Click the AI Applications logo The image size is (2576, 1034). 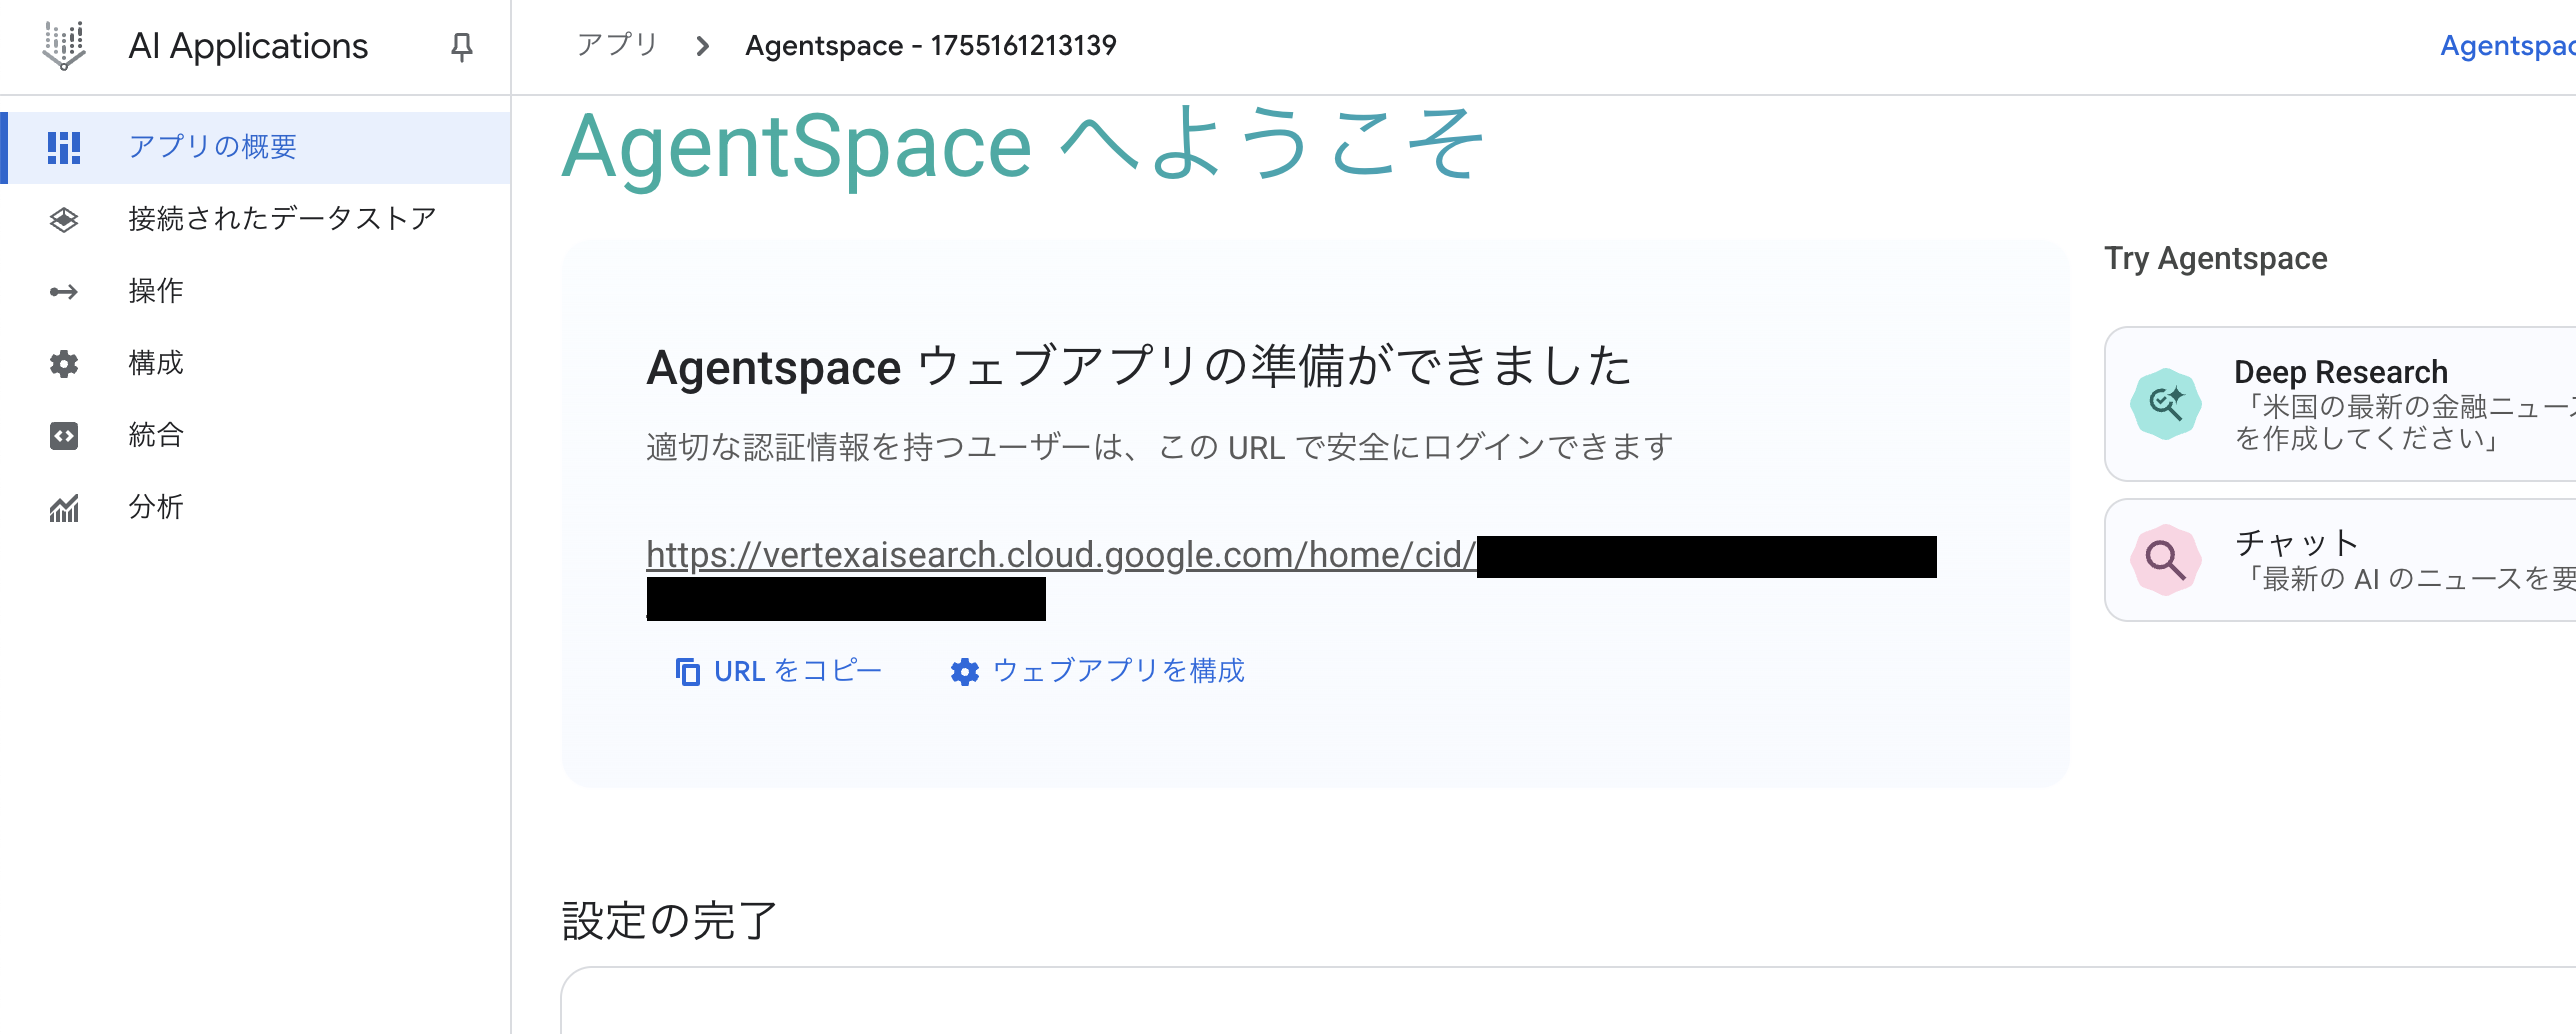click(x=62, y=46)
